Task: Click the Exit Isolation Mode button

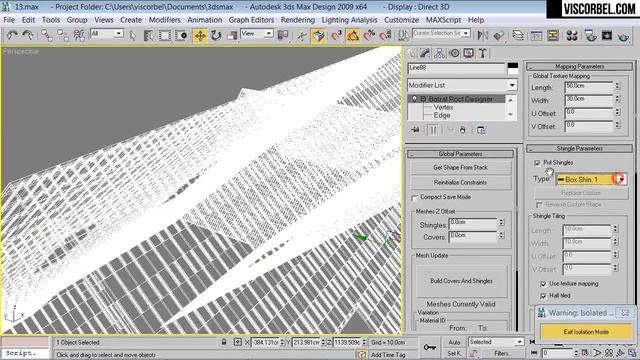Action: tap(586, 332)
